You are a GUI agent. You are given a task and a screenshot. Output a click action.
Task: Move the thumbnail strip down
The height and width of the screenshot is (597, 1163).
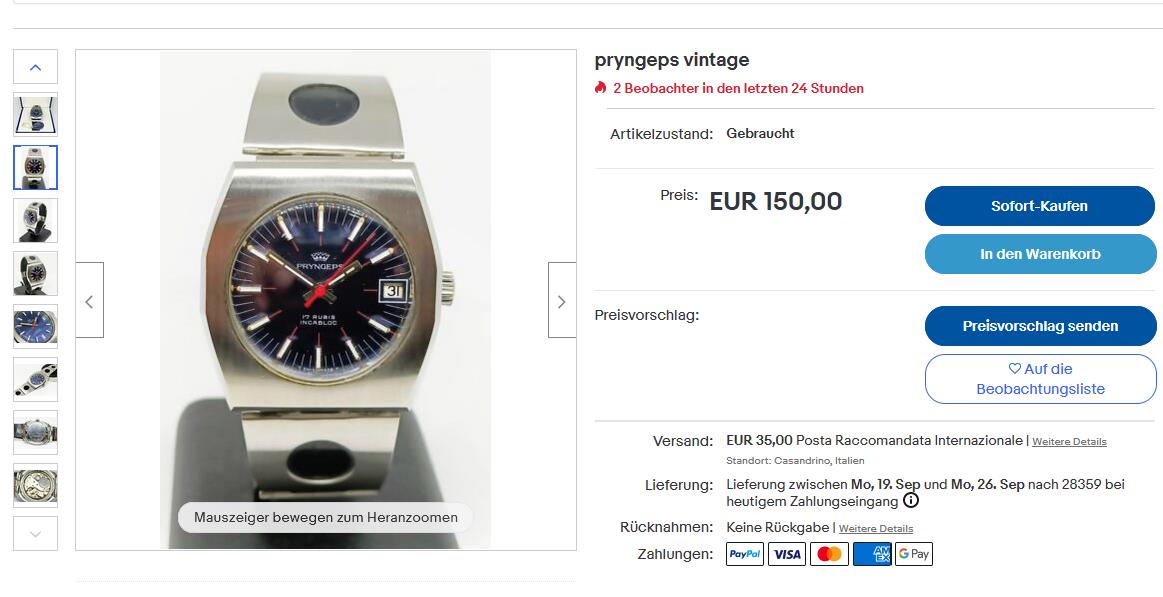36,534
